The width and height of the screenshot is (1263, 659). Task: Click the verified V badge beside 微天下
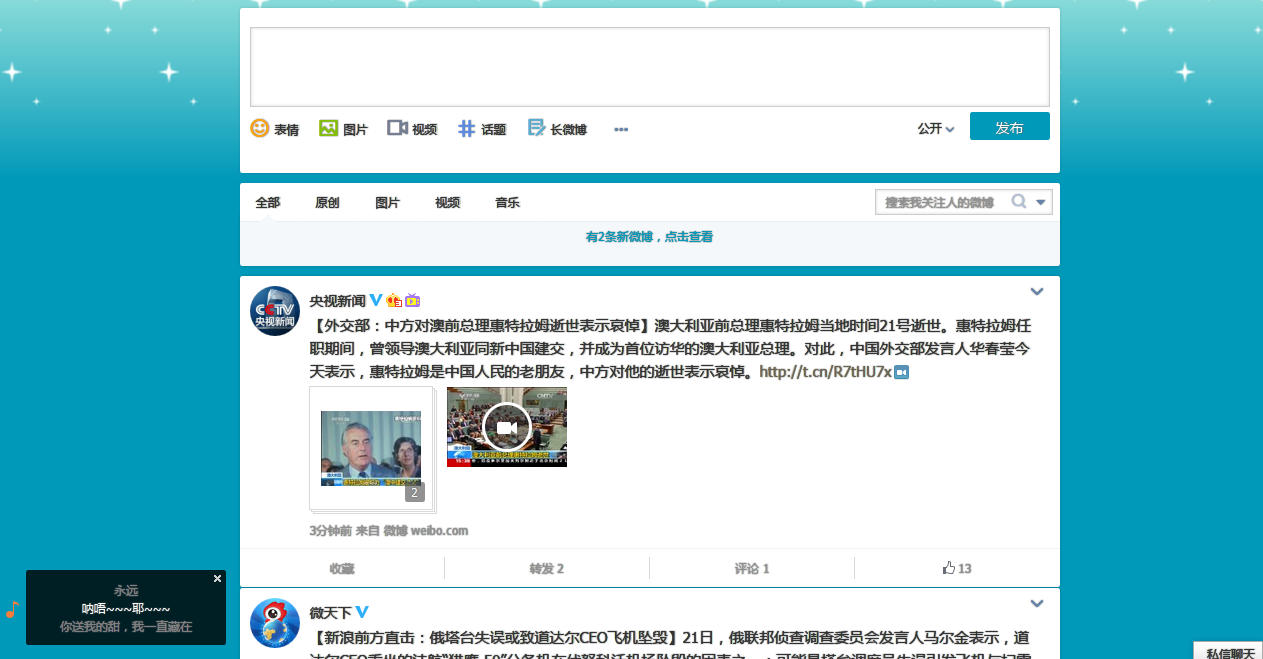(x=363, y=612)
